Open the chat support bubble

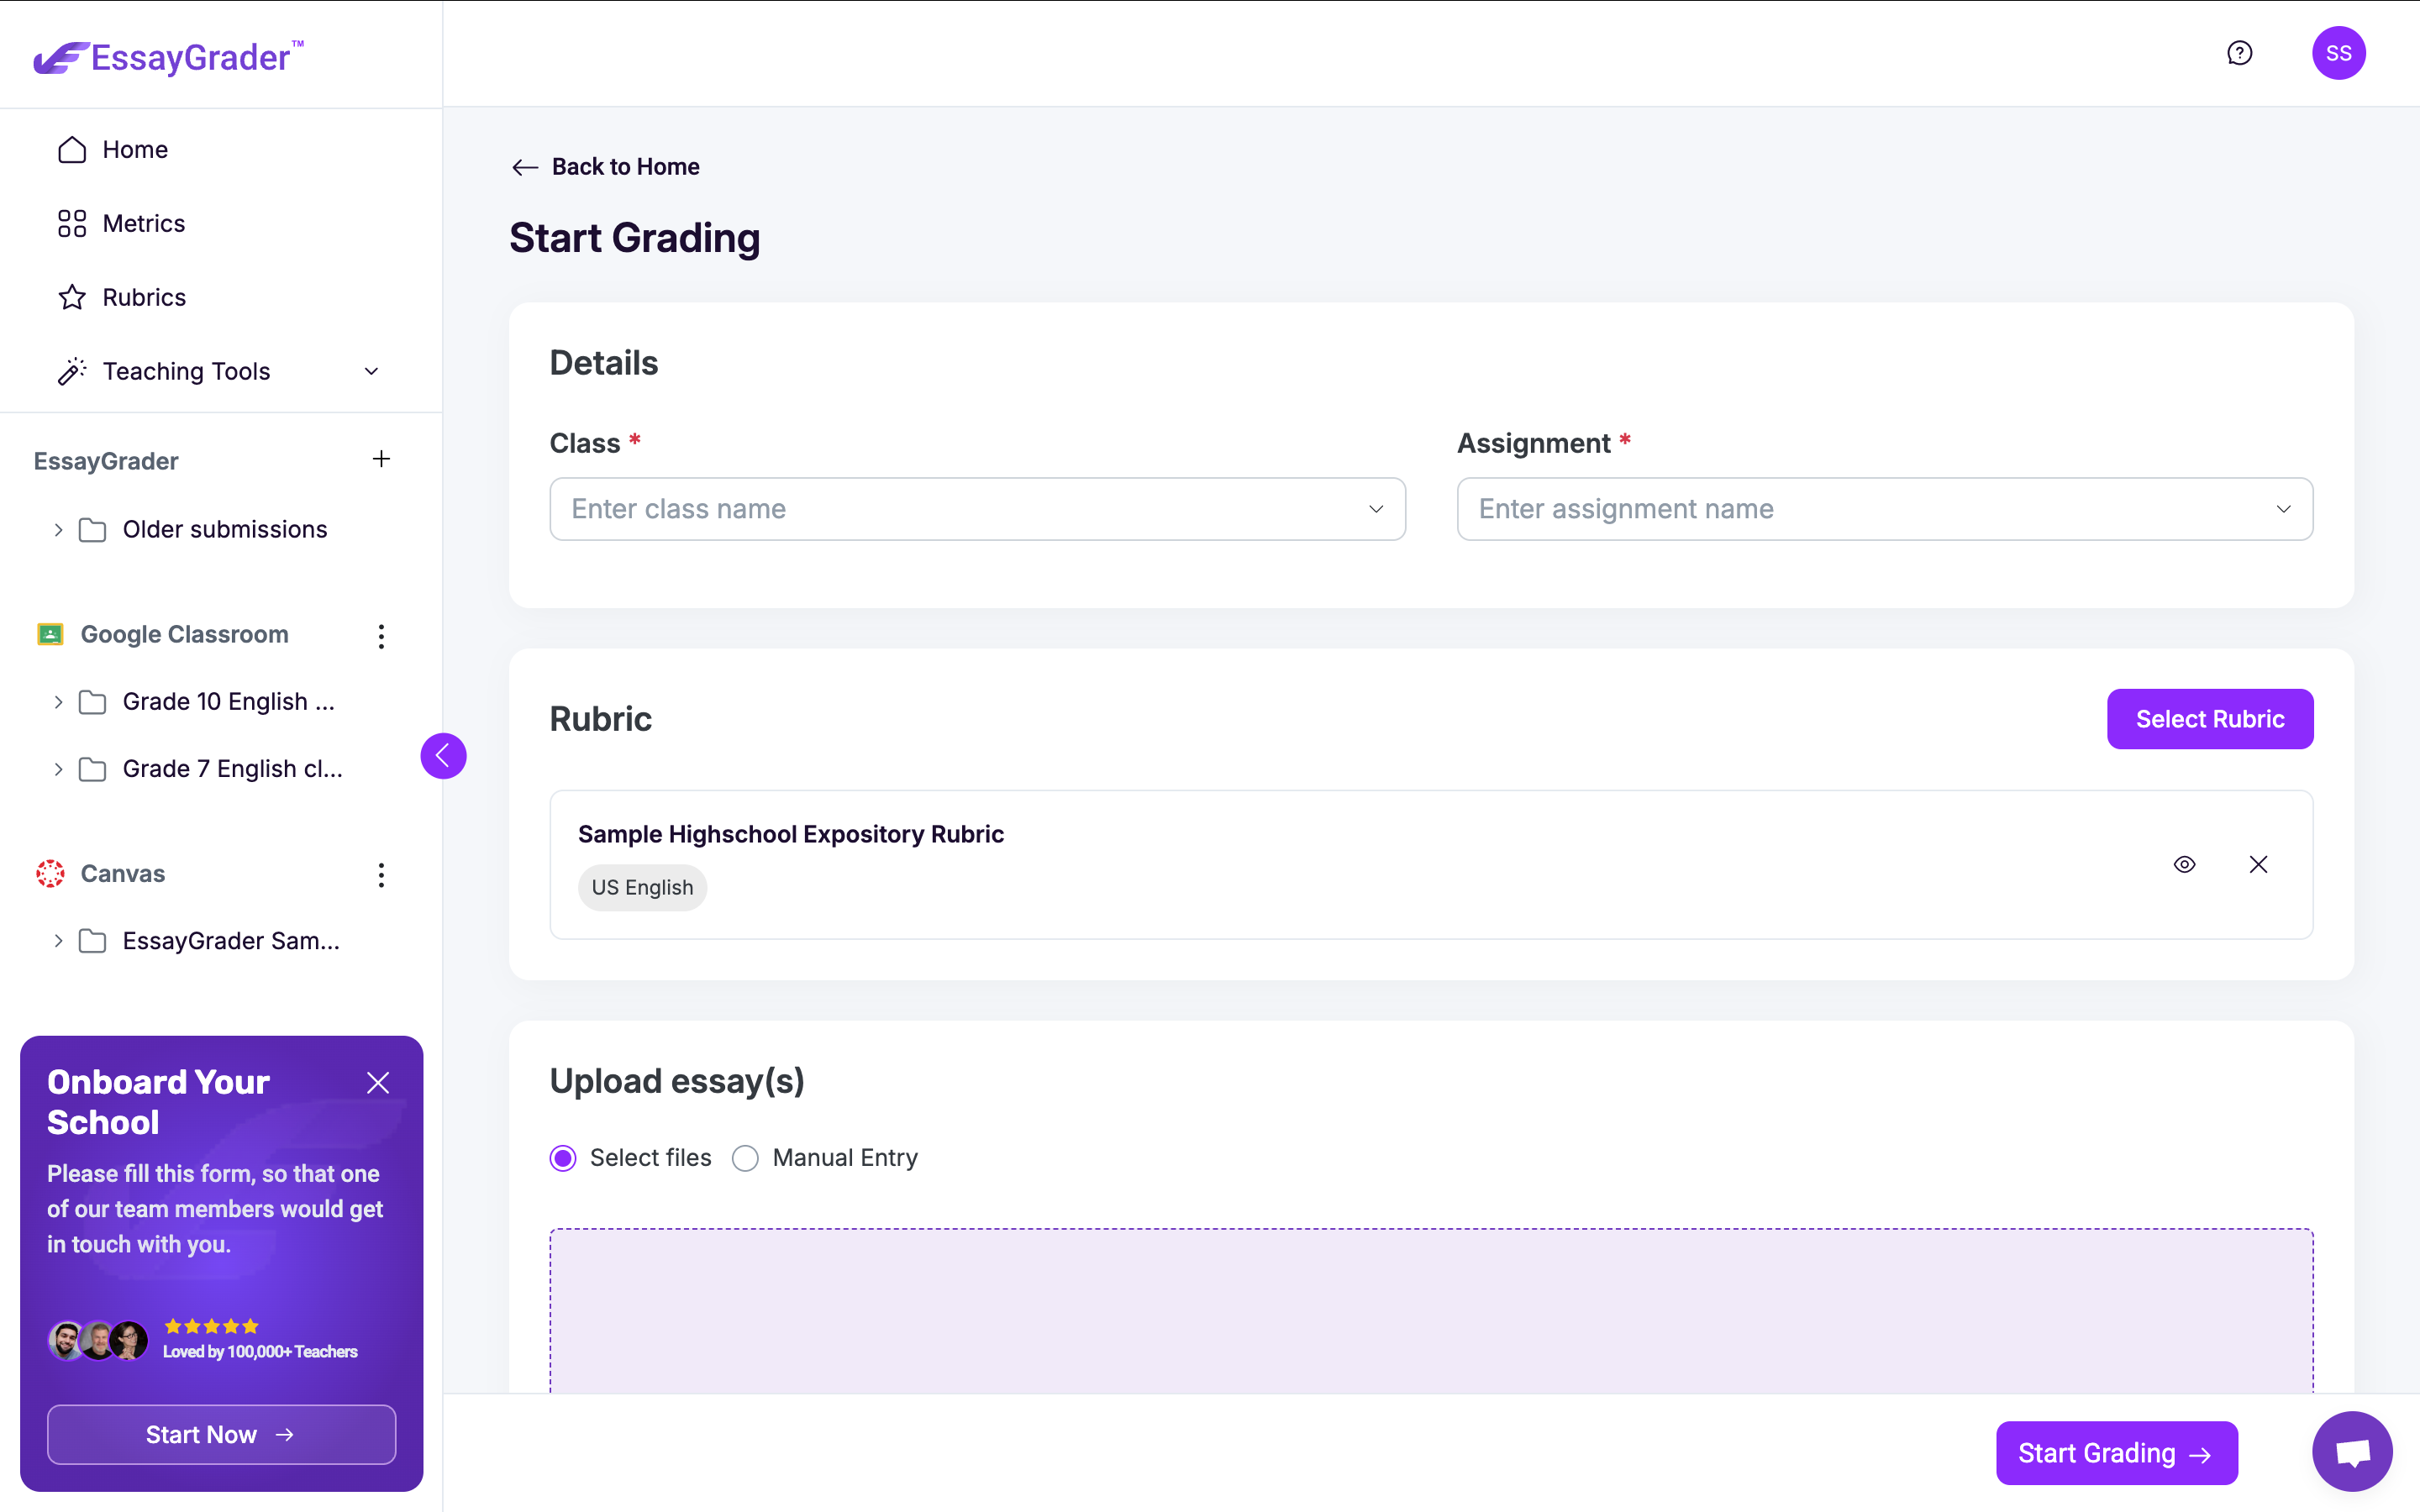2352,1451
